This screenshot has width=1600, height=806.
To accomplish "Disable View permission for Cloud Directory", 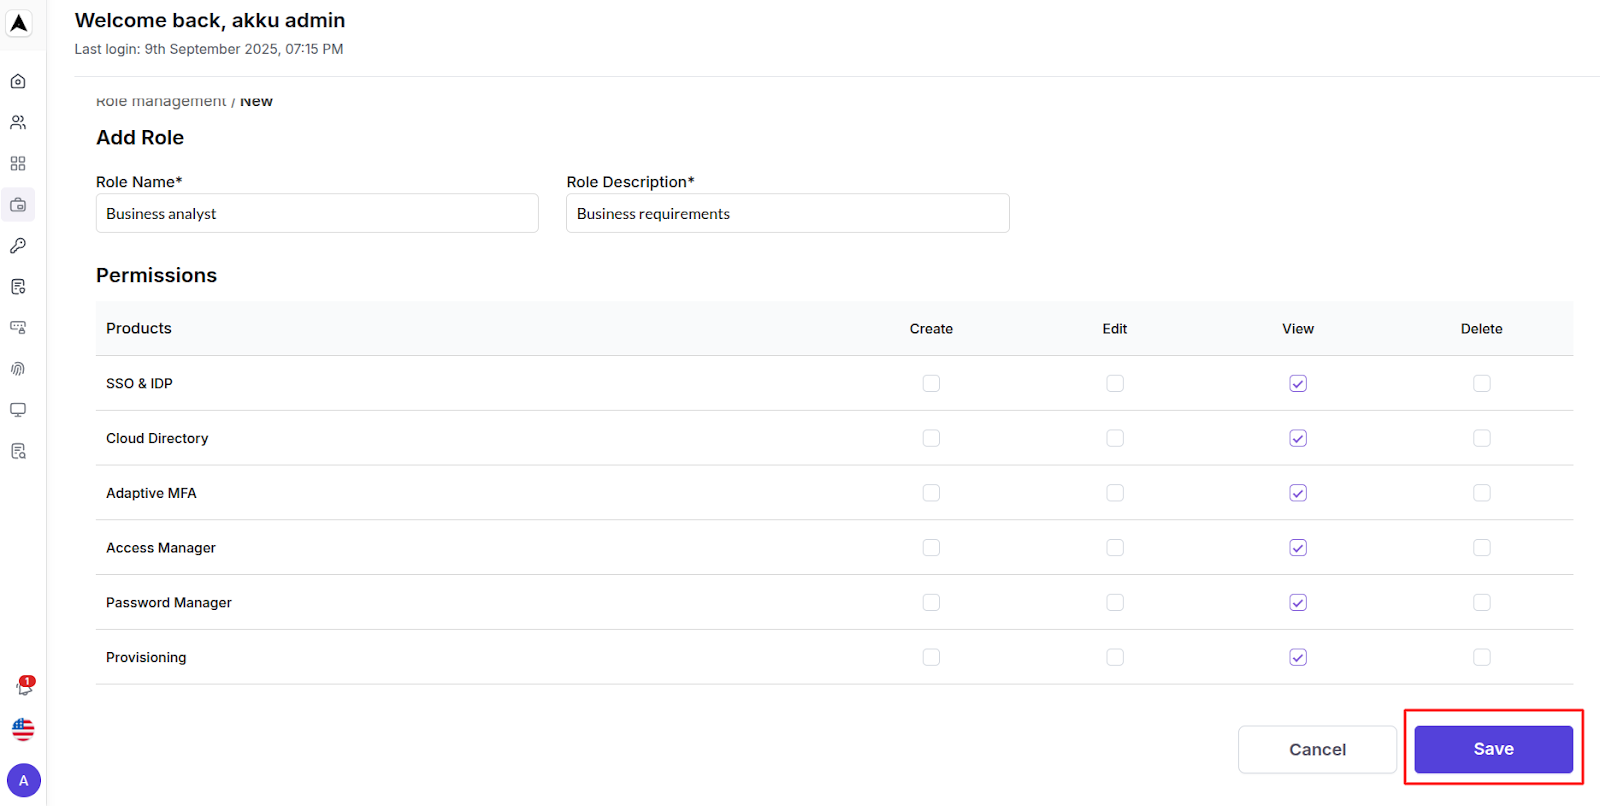I will [1297, 438].
